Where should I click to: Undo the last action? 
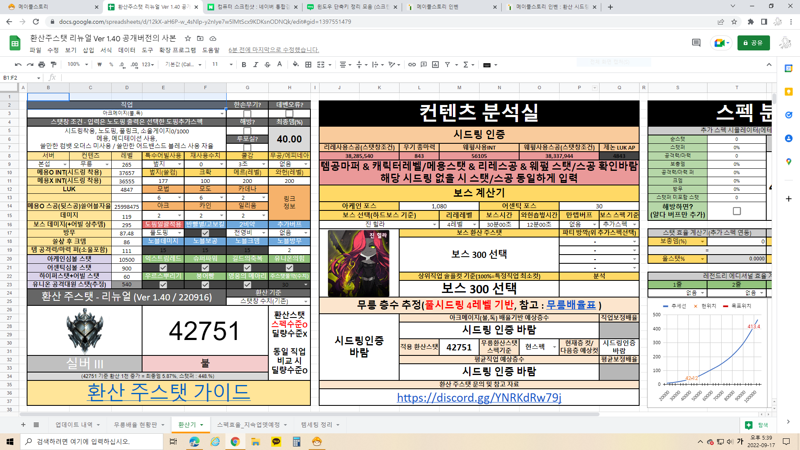coord(18,65)
